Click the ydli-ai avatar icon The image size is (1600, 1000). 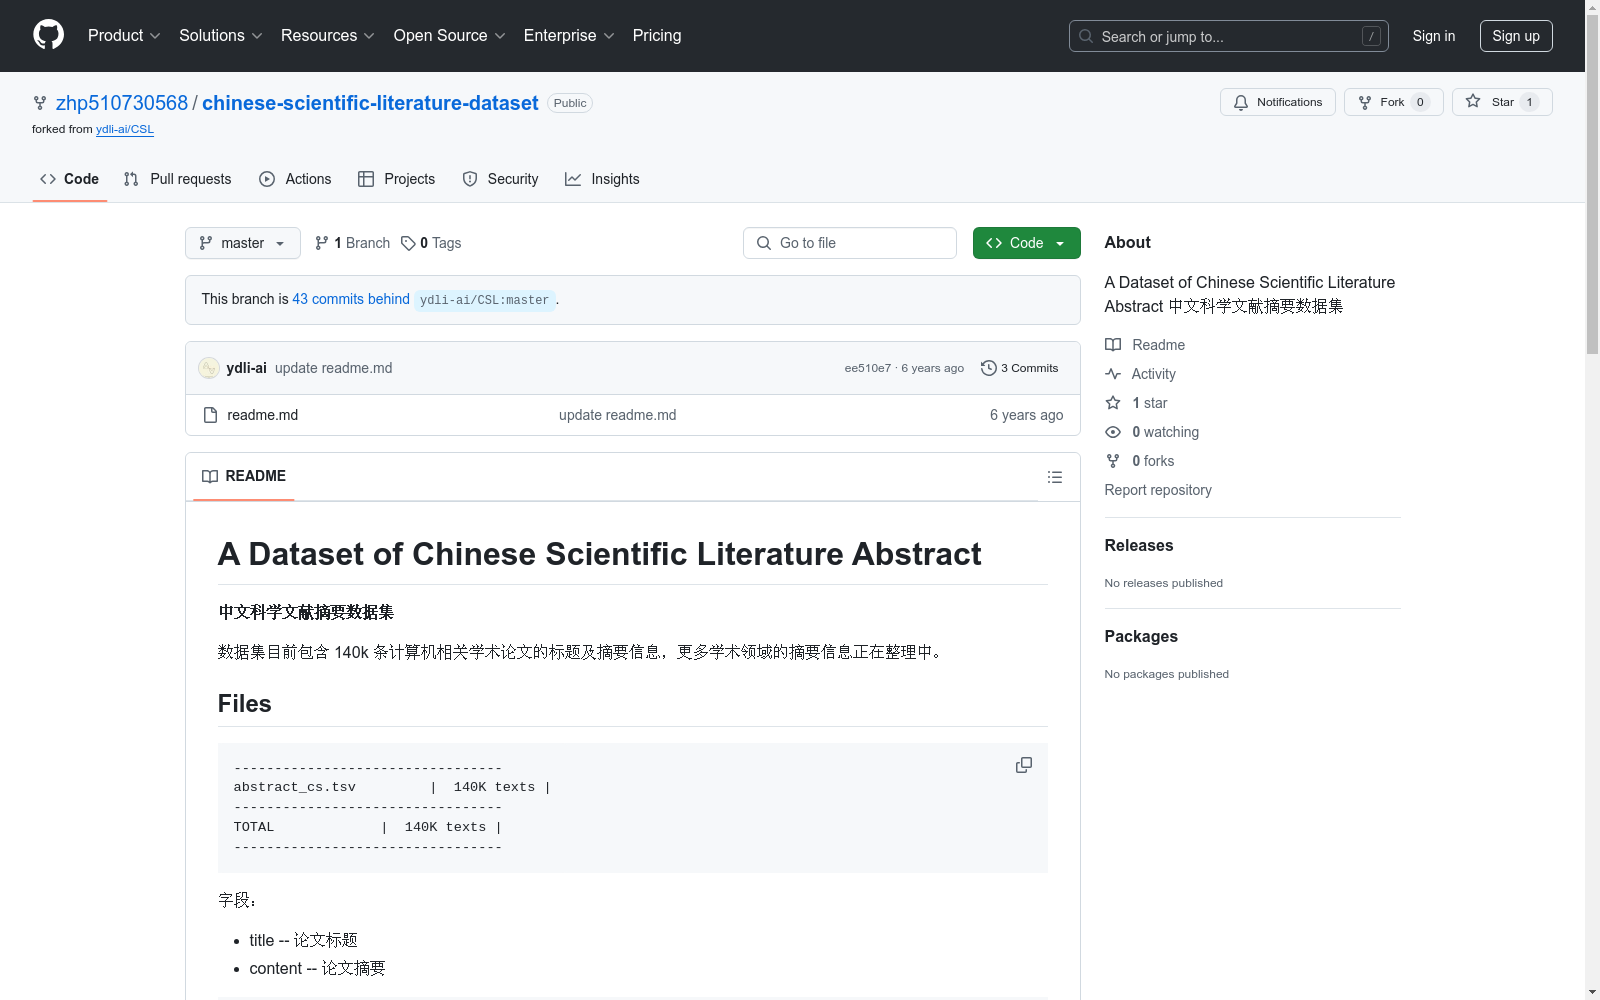pyautogui.click(x=209, y=368)
